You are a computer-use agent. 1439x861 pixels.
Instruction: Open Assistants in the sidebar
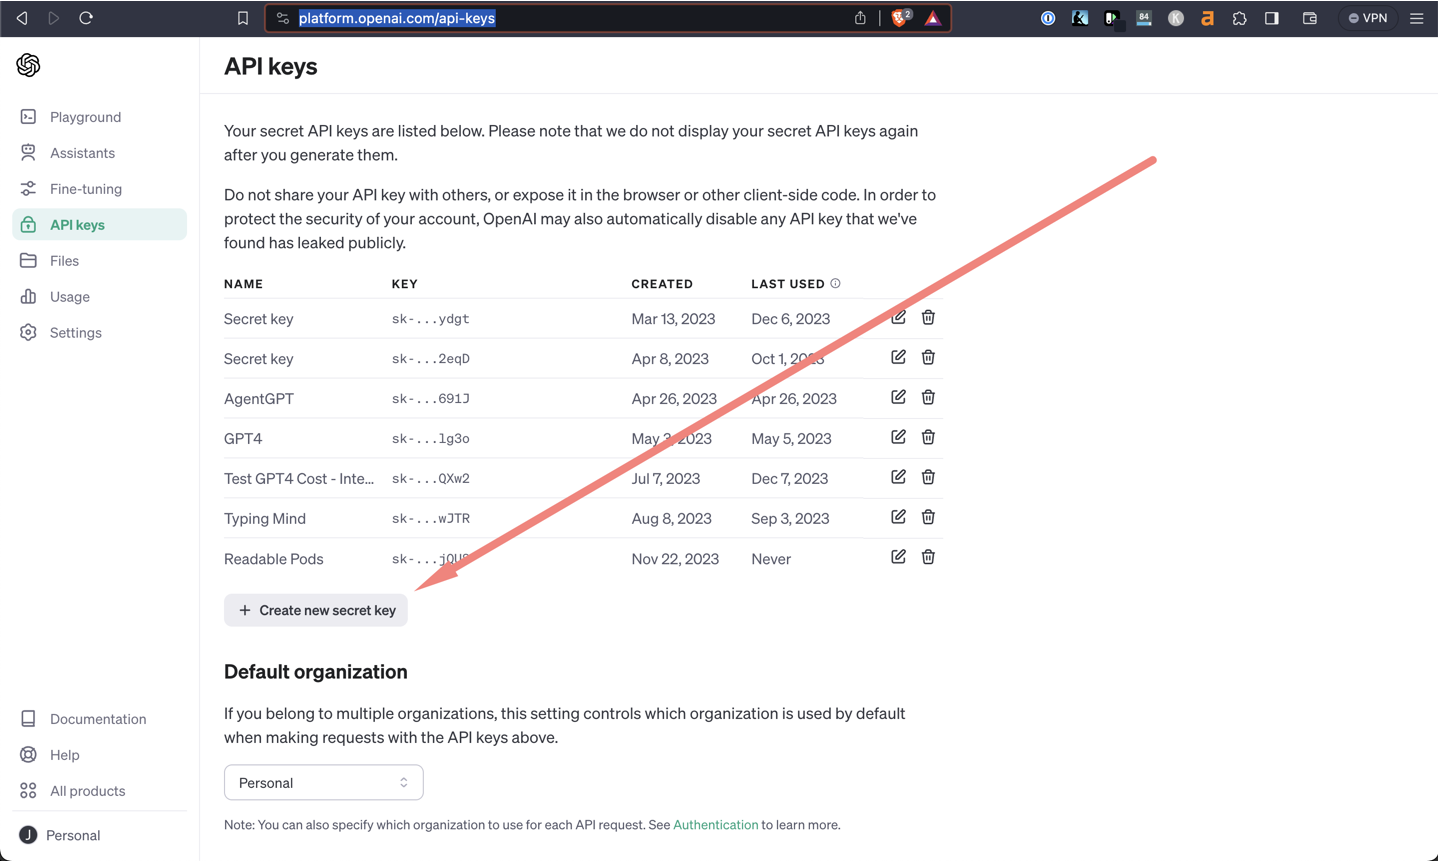click(99, 153)
